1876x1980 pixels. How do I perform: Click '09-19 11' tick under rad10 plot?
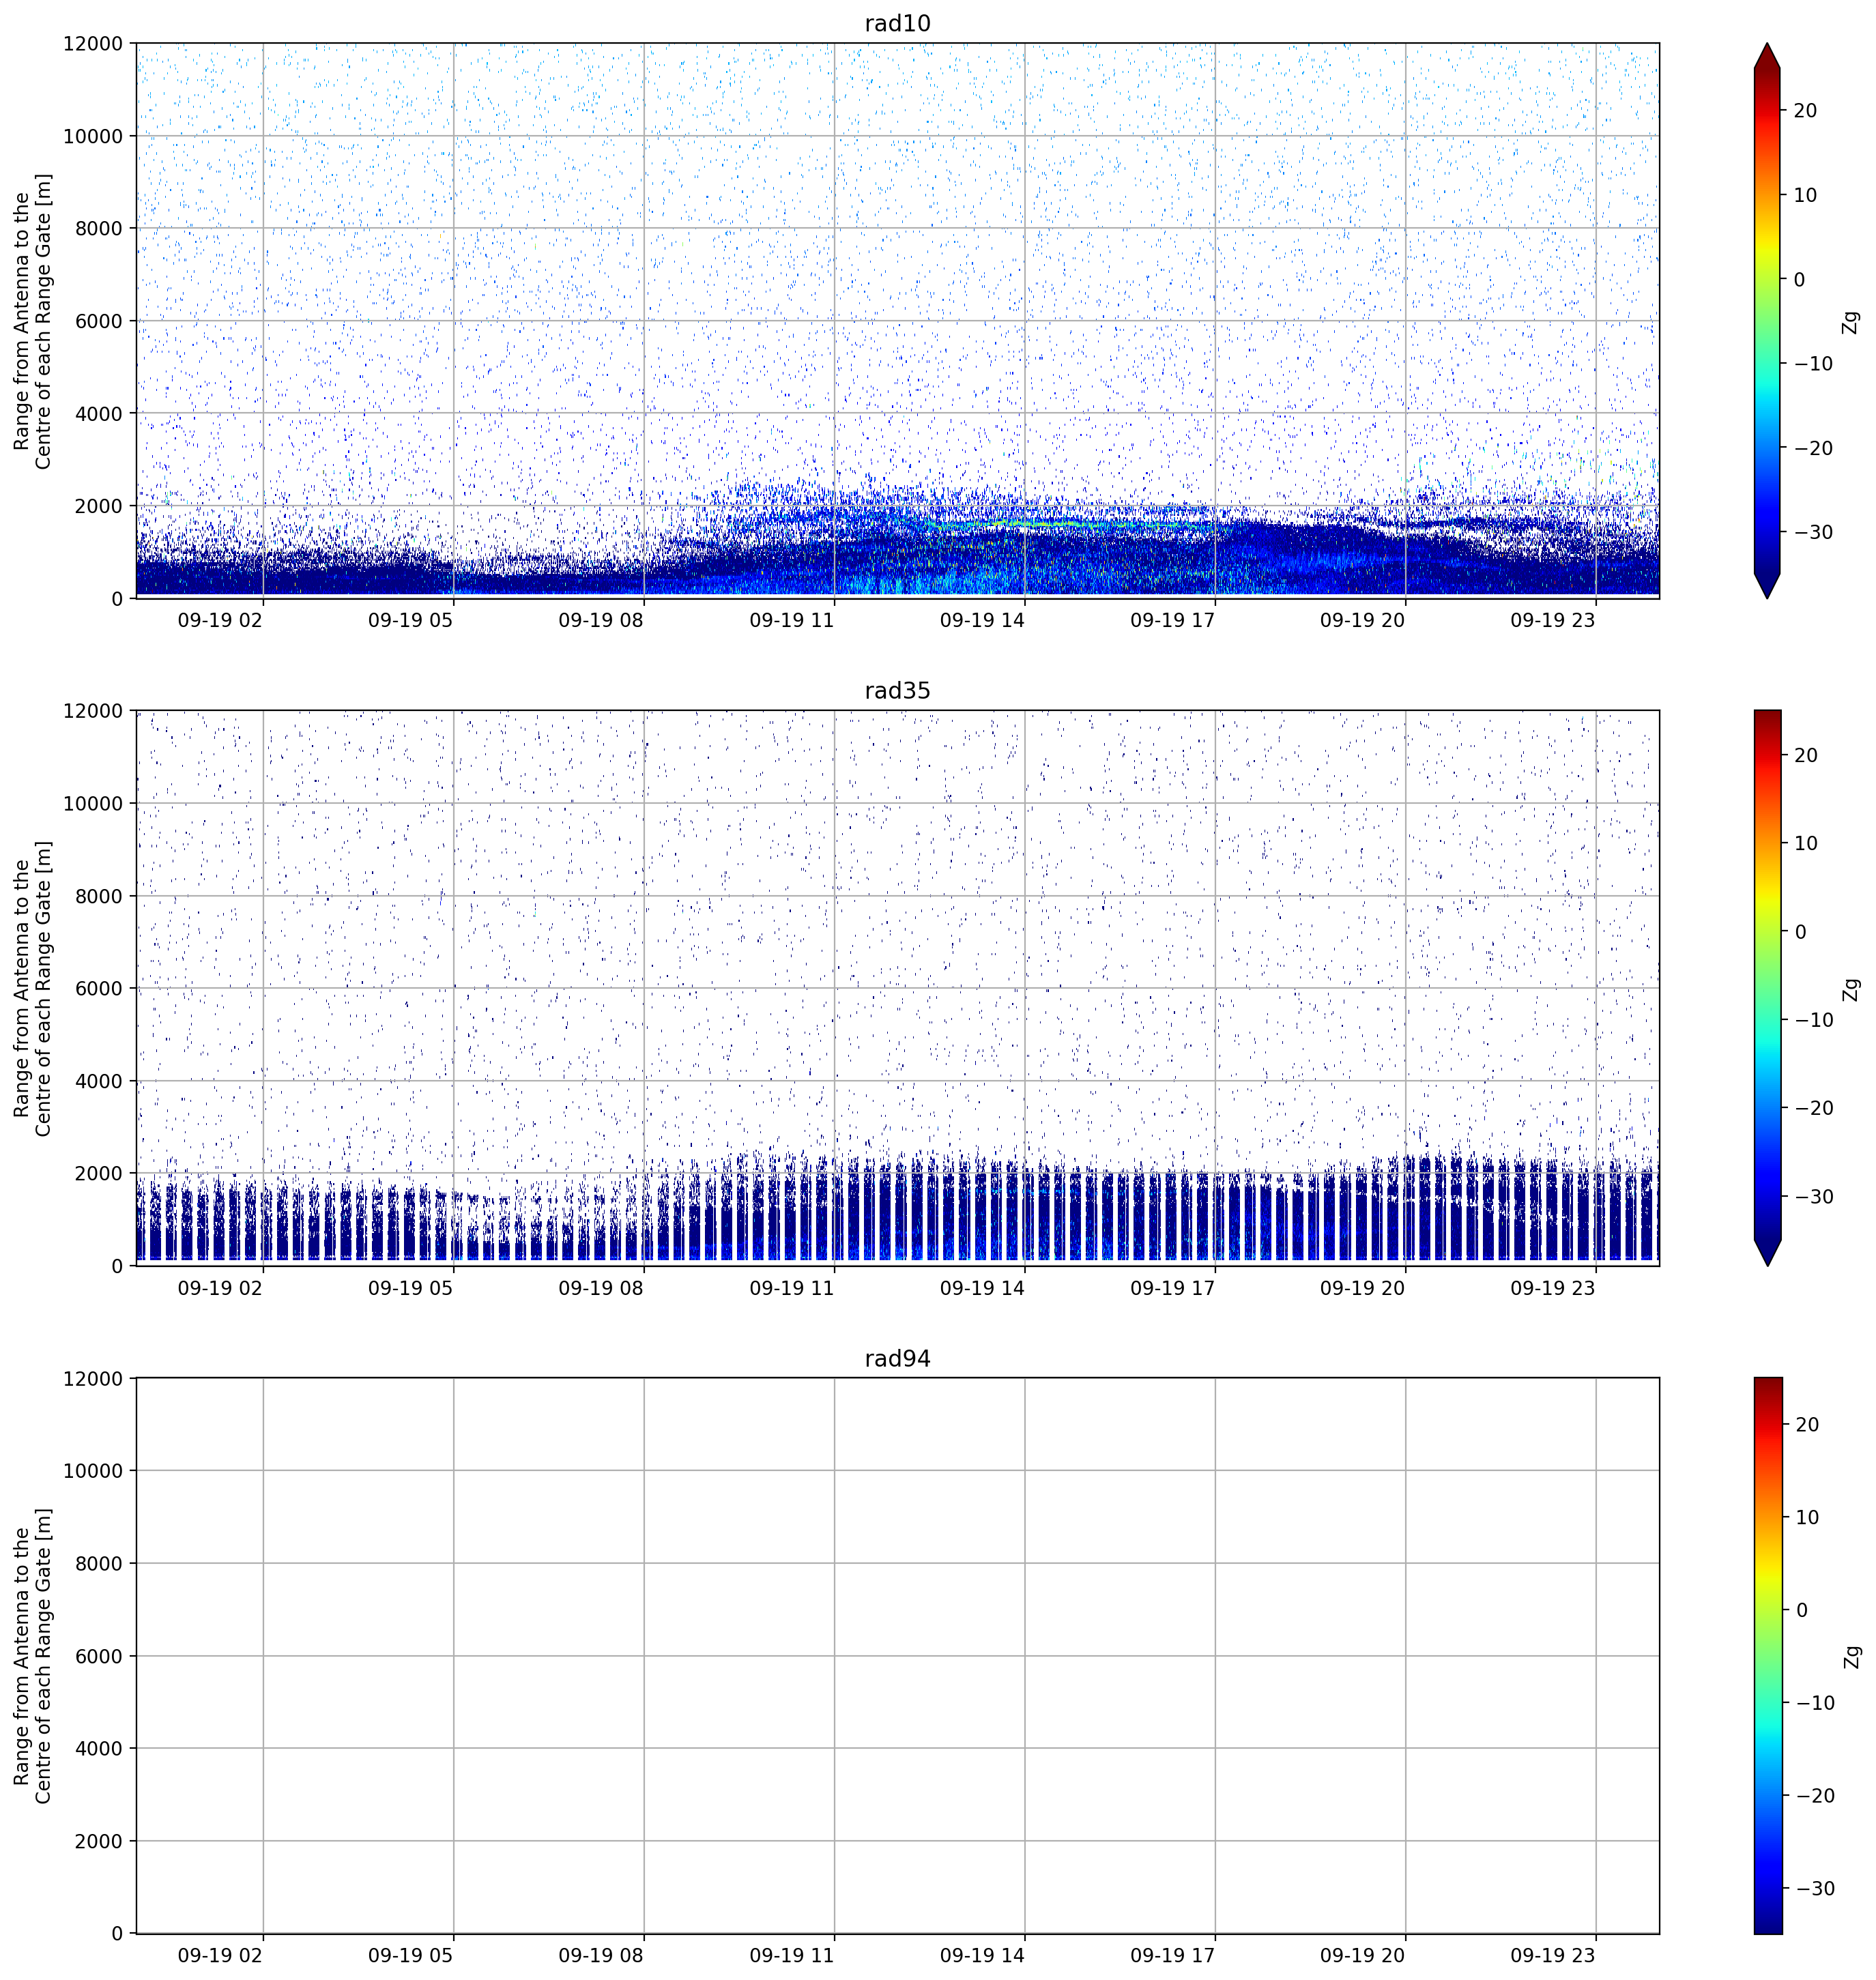(x=791, y=620)
